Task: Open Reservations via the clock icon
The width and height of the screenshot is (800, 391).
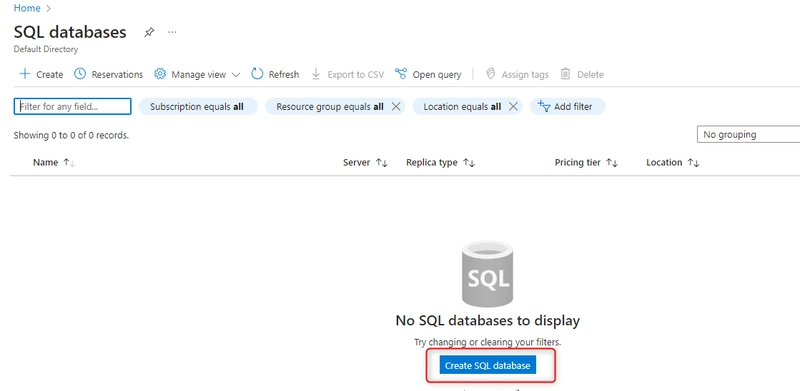Action: pos(80,74)
